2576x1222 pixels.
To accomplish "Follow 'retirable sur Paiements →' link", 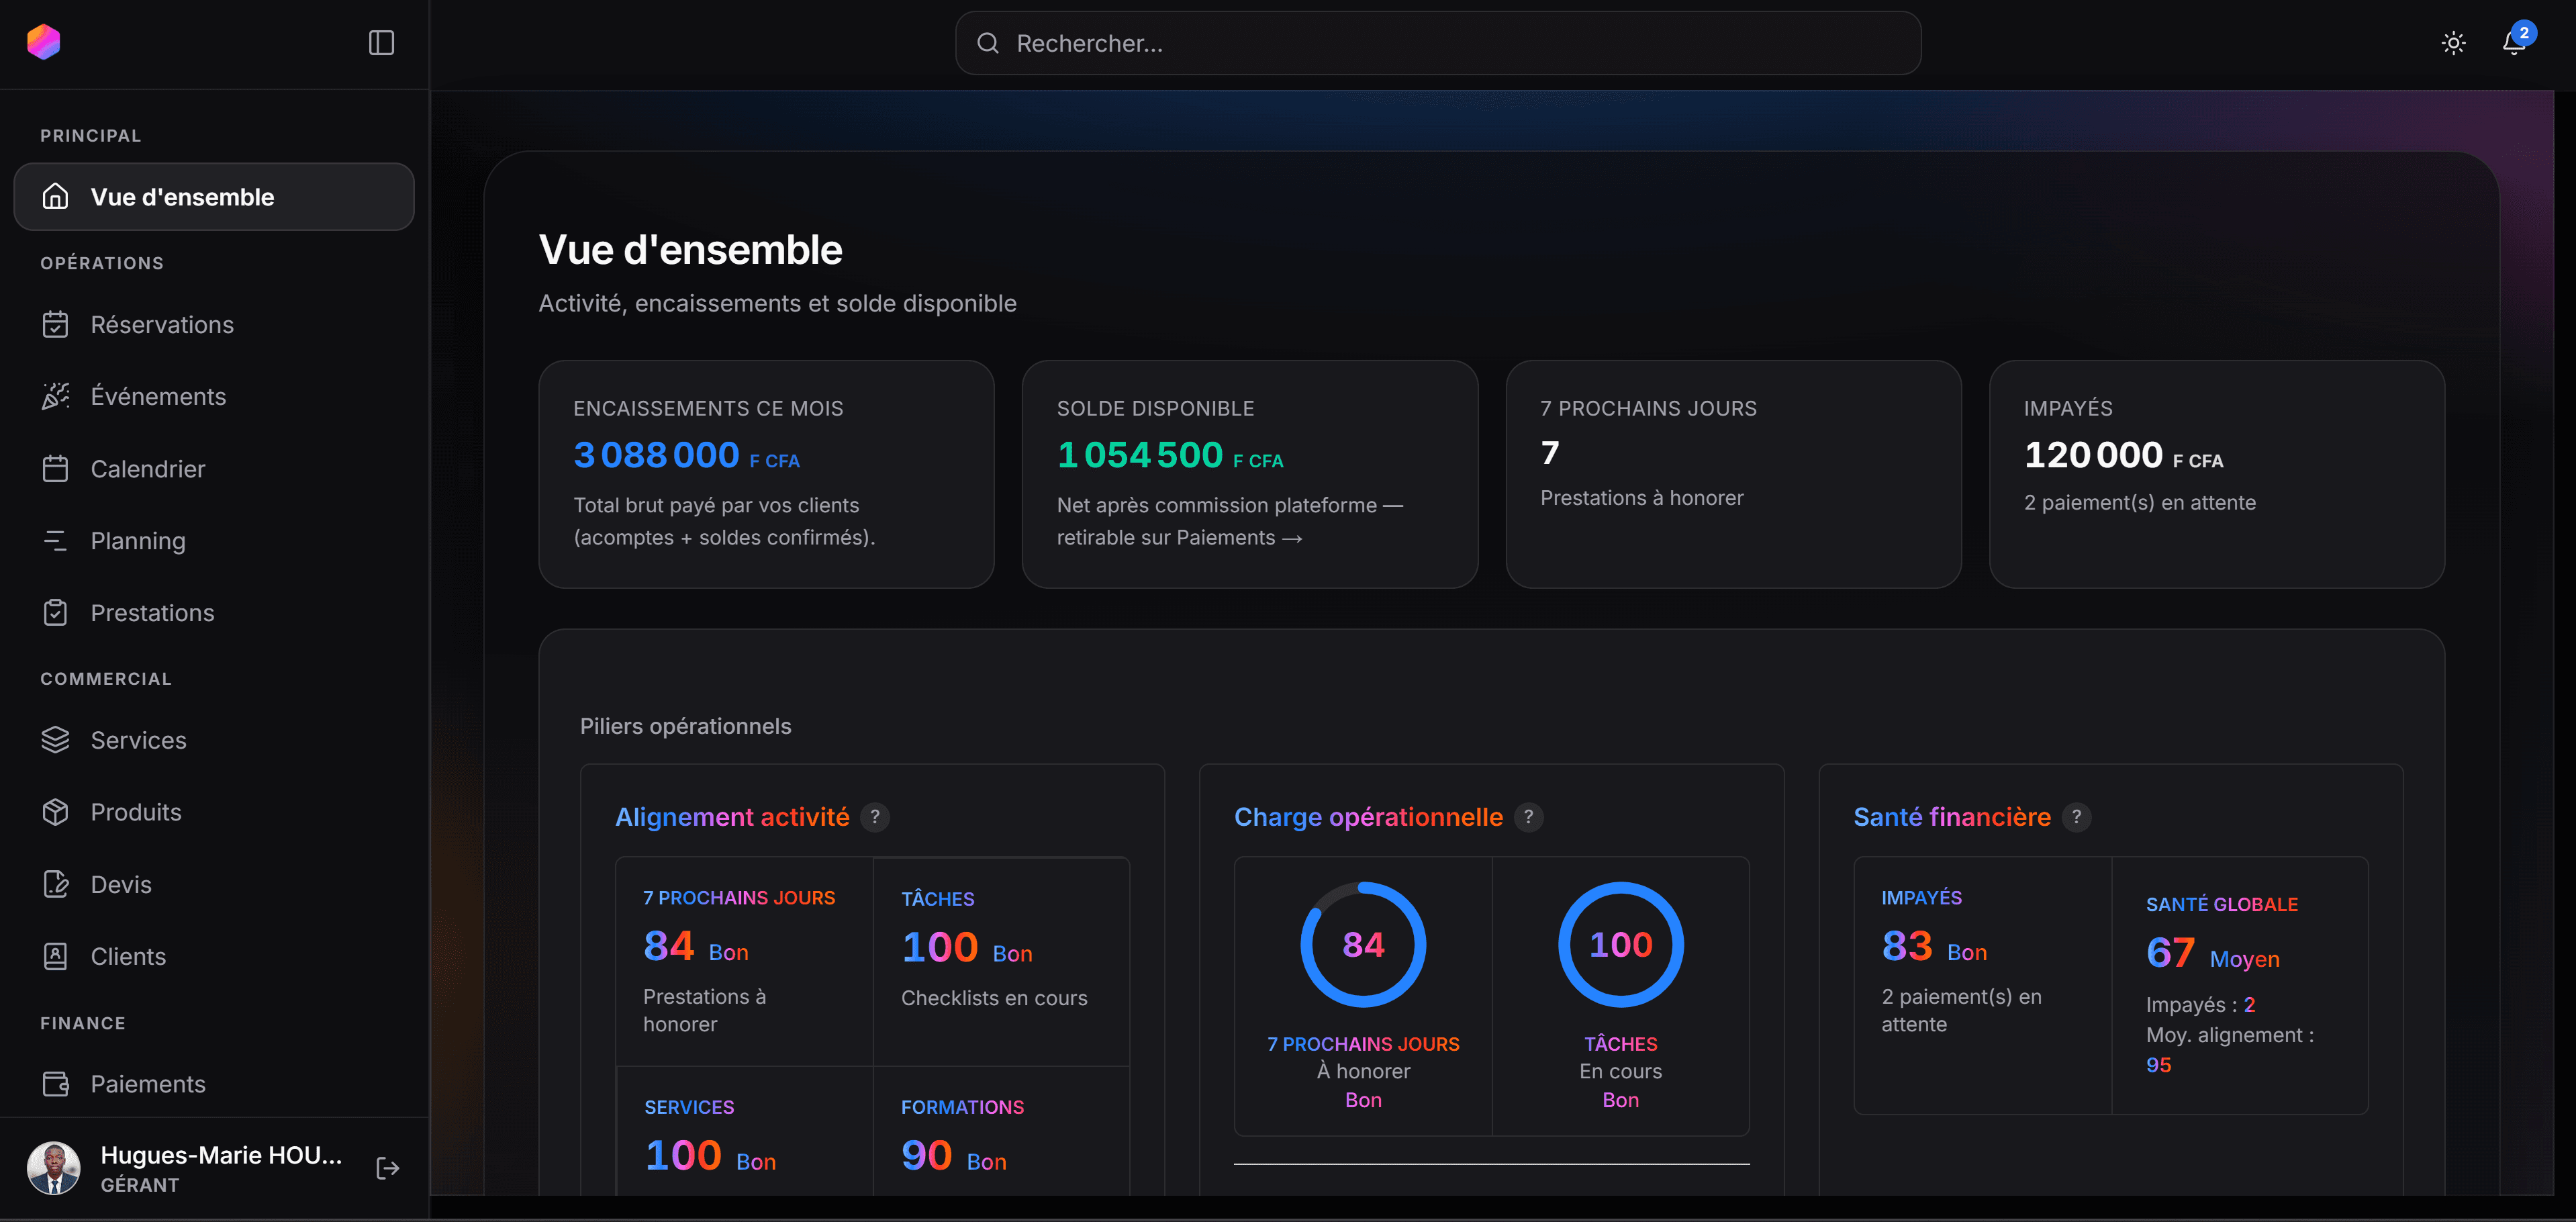I will [x=1180, y=538].
